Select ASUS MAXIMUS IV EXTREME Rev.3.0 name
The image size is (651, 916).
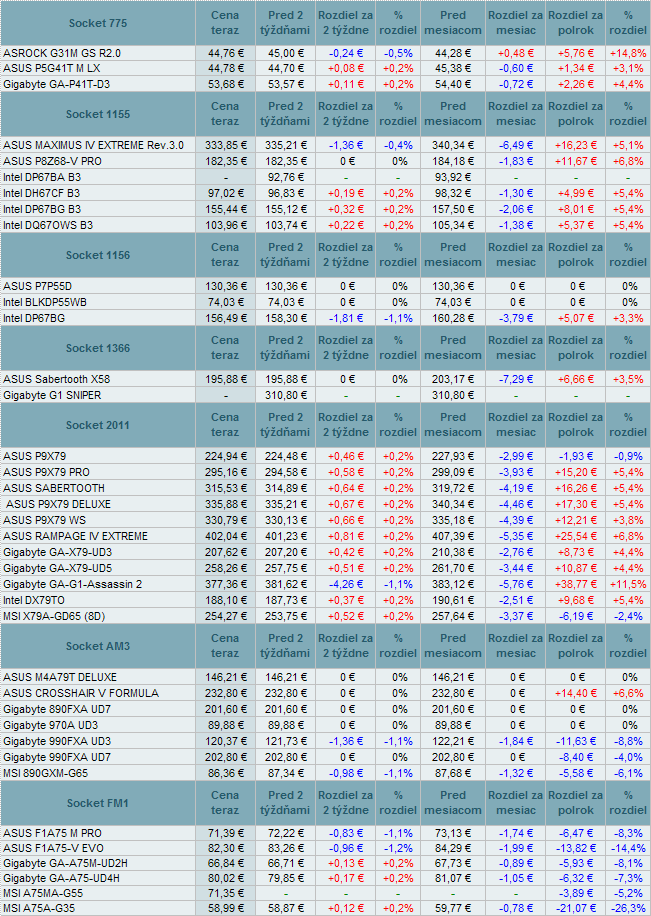click(94, 145)
